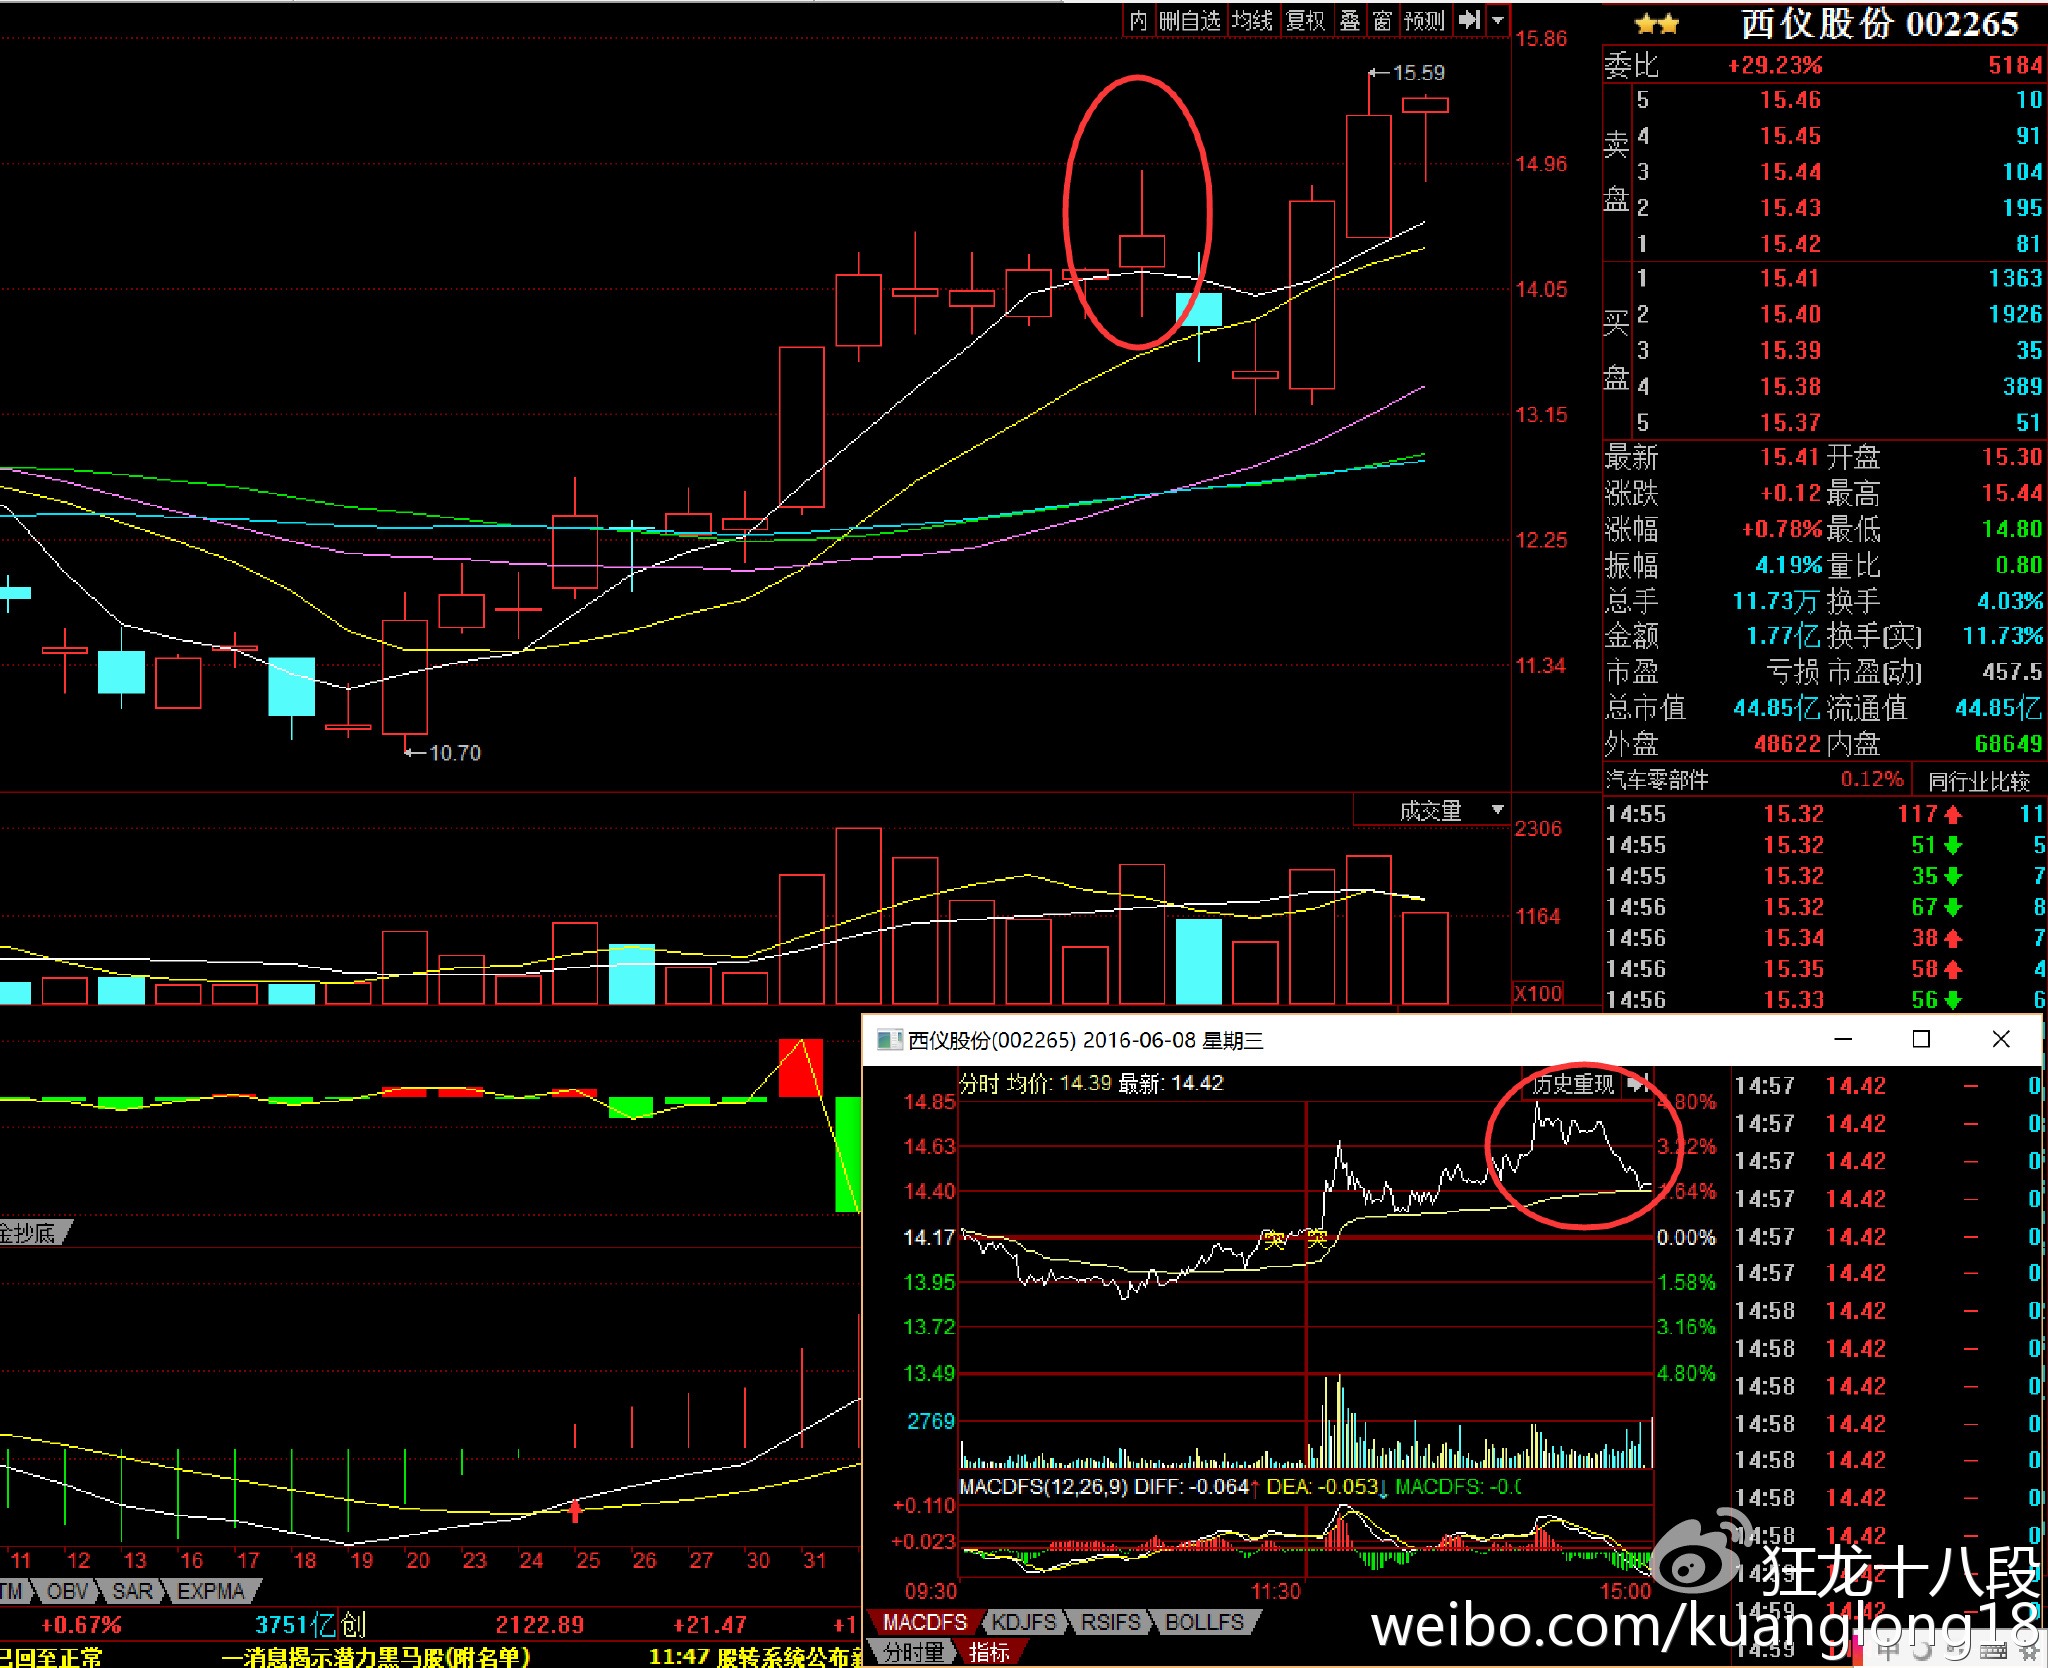This screenshot has width=2048, height=1668.
Task: Expand the 成交量 indicator dropdown
Action: coord(1497,810)
